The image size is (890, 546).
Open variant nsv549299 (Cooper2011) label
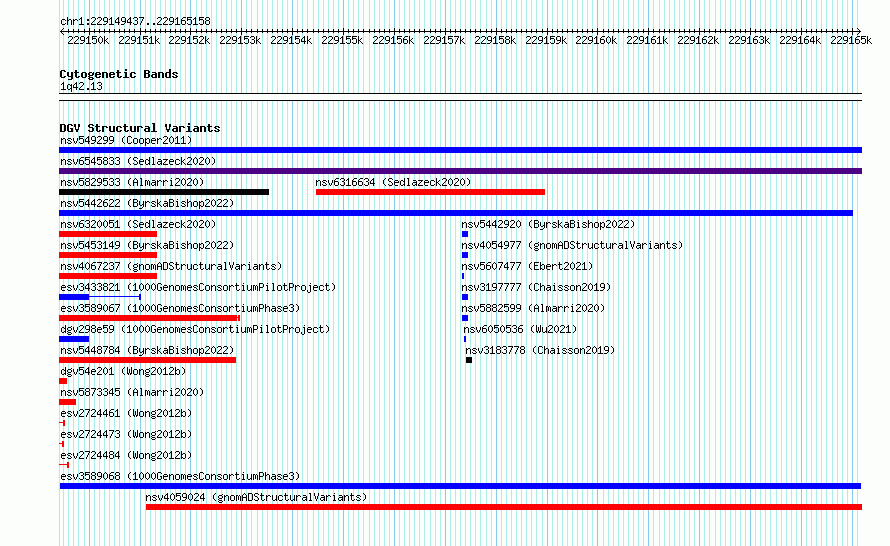pos(126,140)
